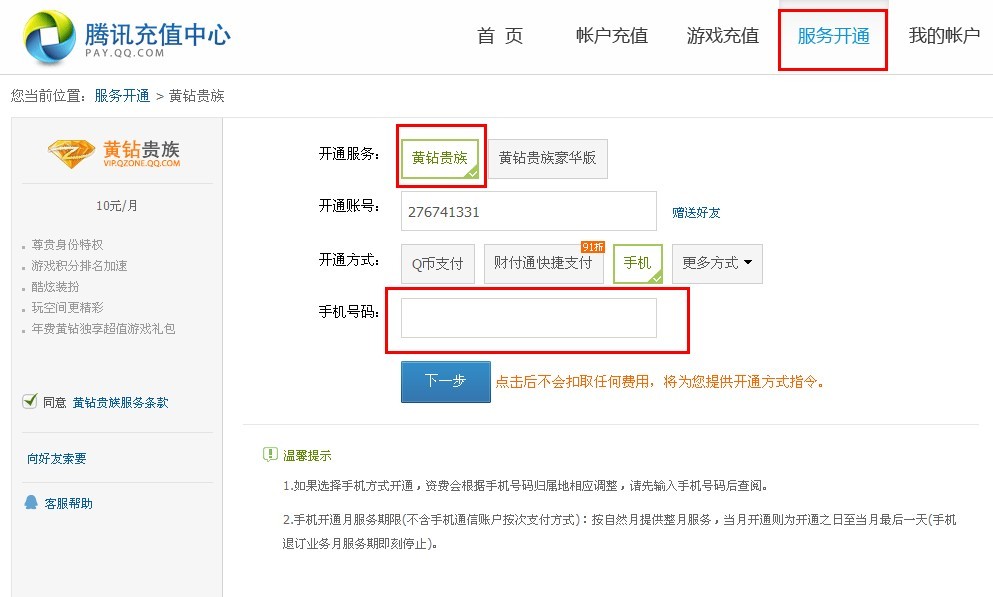Focus the 手机号码 input field
The height and width of the screenshot is (597, 993).
(529, 318)
